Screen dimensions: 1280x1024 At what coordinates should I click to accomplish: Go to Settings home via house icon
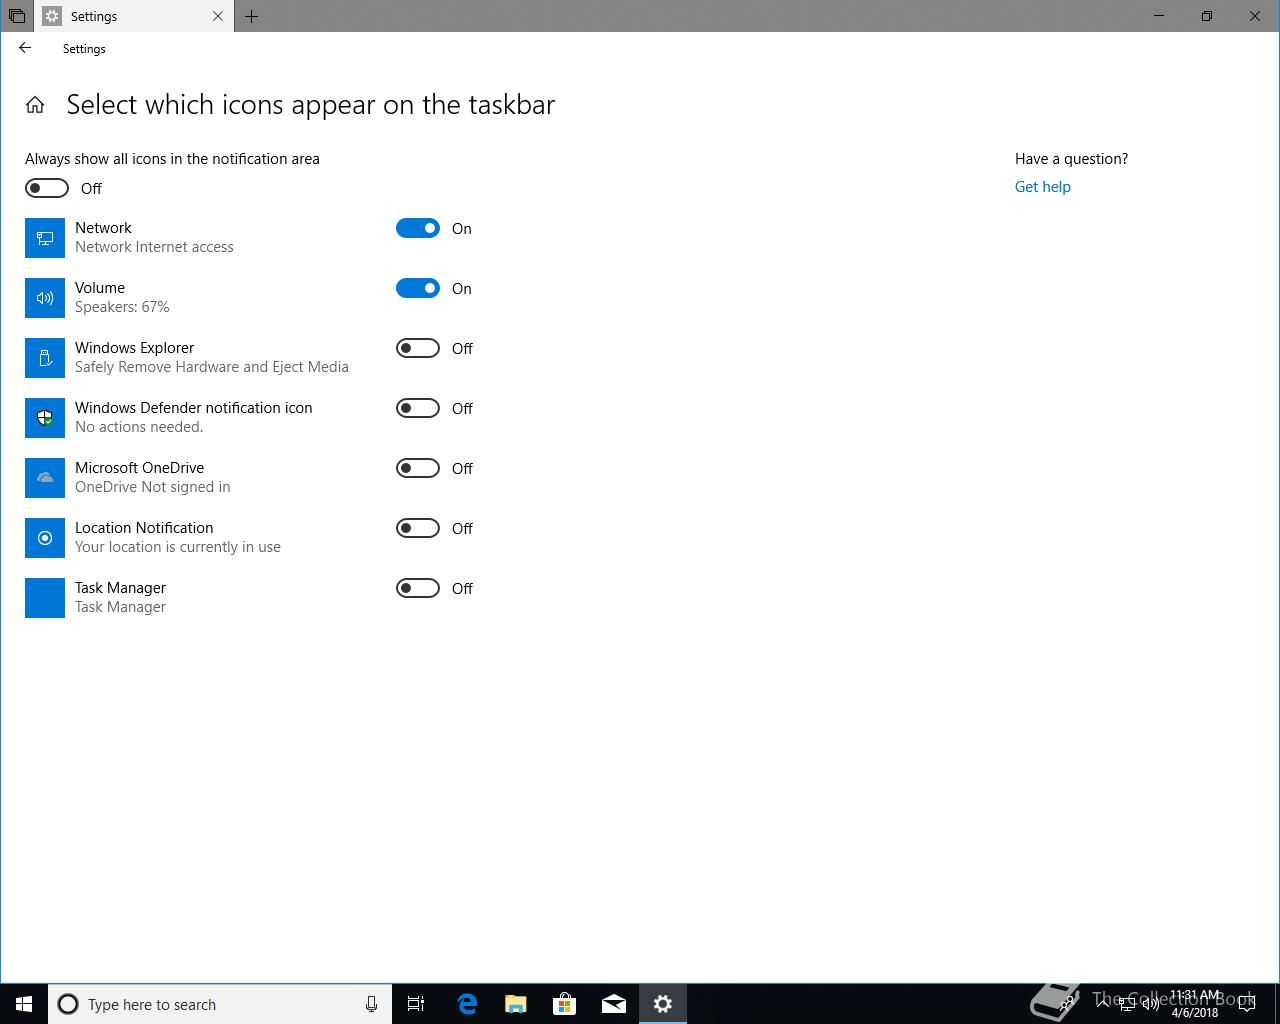[35, 105]
